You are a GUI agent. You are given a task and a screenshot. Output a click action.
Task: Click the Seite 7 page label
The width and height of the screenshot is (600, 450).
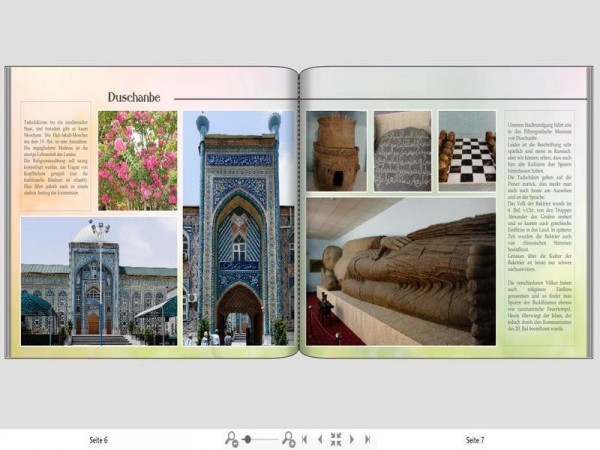point(475,440)
